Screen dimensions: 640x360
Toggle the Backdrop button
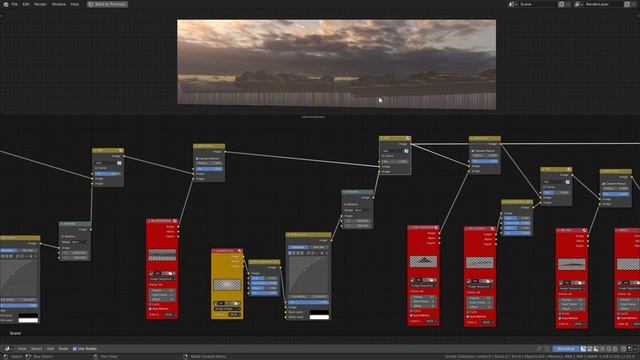pyautogui.click(x=566, y=349)
